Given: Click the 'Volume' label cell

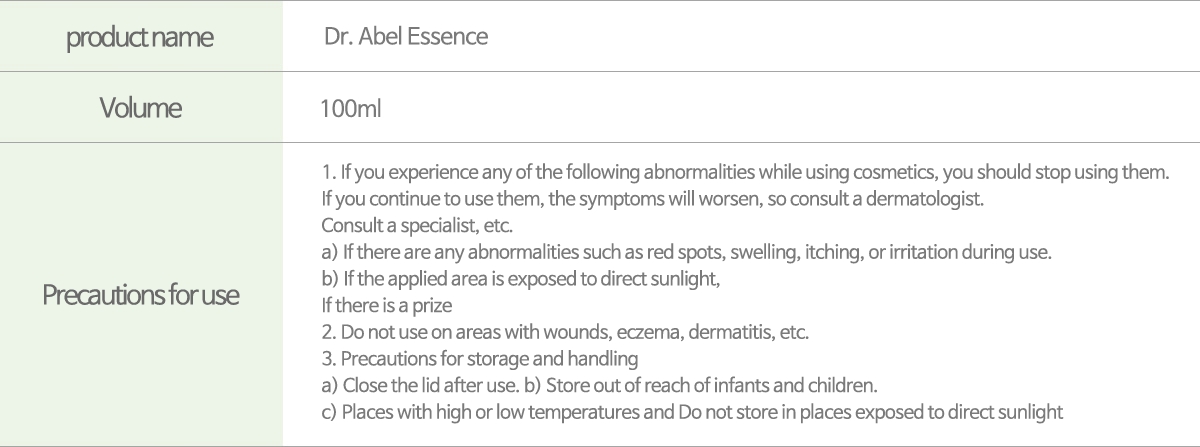Looking at the screenshot, I should [141, 108].
